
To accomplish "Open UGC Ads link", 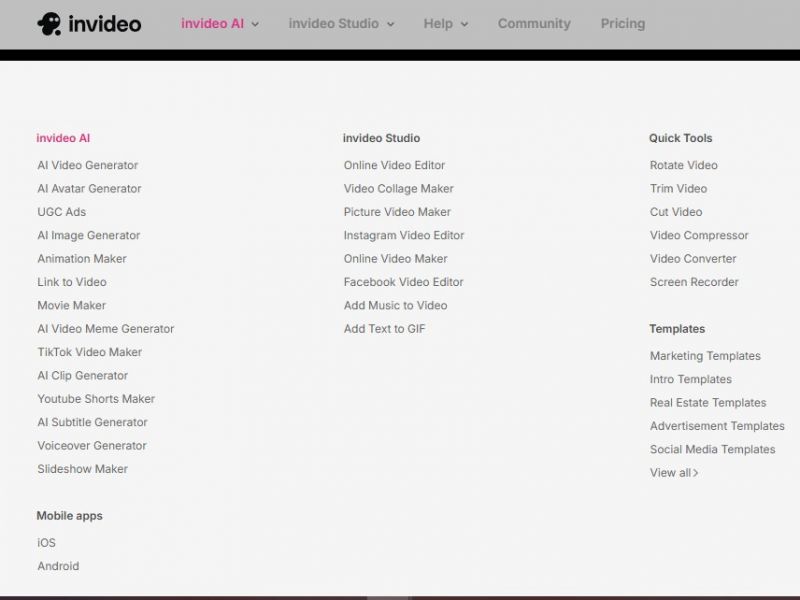I will point(62,212).
